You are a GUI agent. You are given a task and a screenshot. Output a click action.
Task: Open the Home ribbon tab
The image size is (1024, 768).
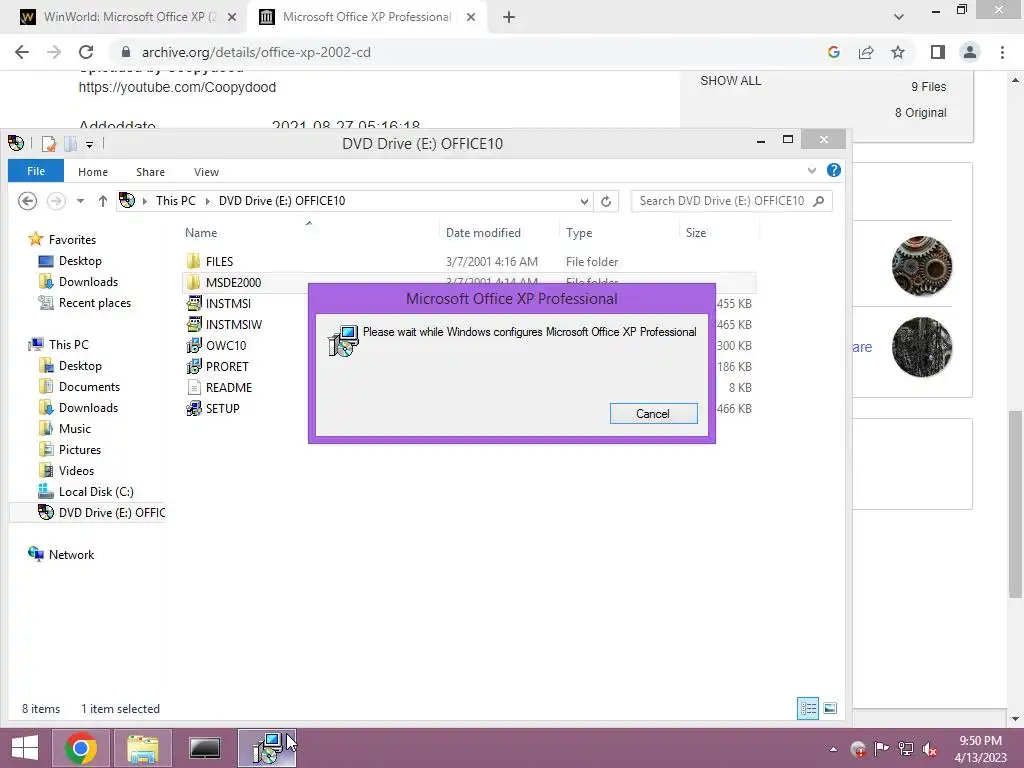click(93, 172)
